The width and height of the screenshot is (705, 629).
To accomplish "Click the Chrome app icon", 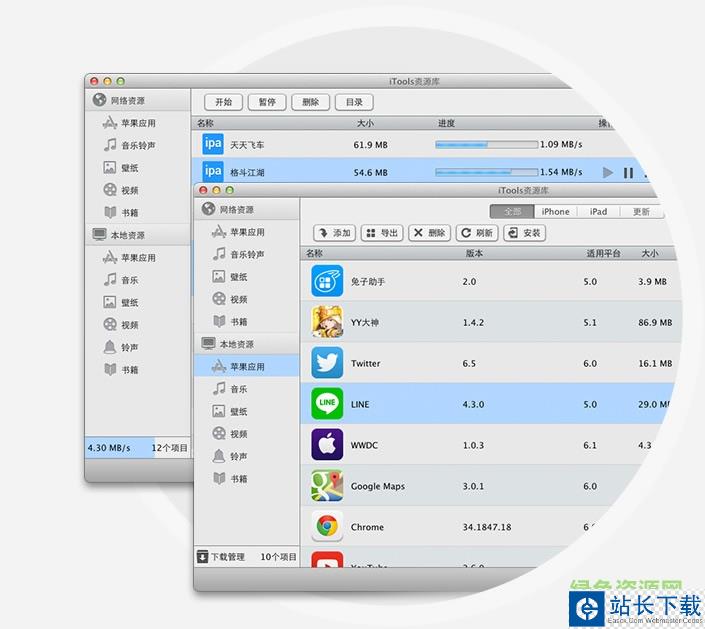I will click(327, 527).
